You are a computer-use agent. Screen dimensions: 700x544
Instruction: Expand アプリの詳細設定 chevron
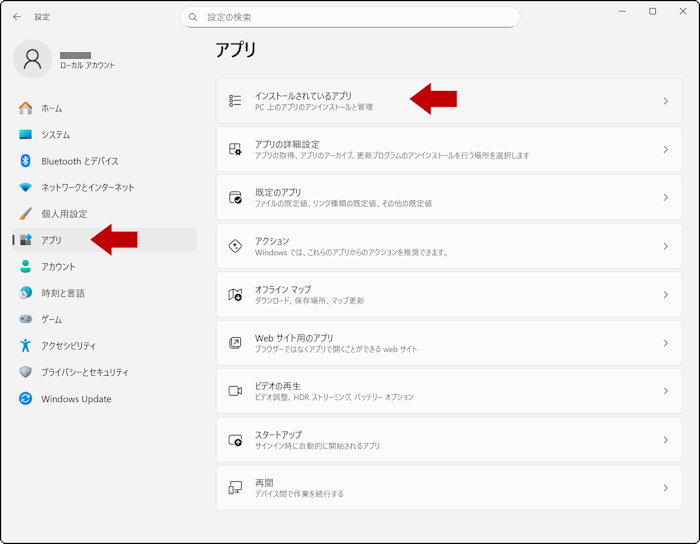coord(665,150)
